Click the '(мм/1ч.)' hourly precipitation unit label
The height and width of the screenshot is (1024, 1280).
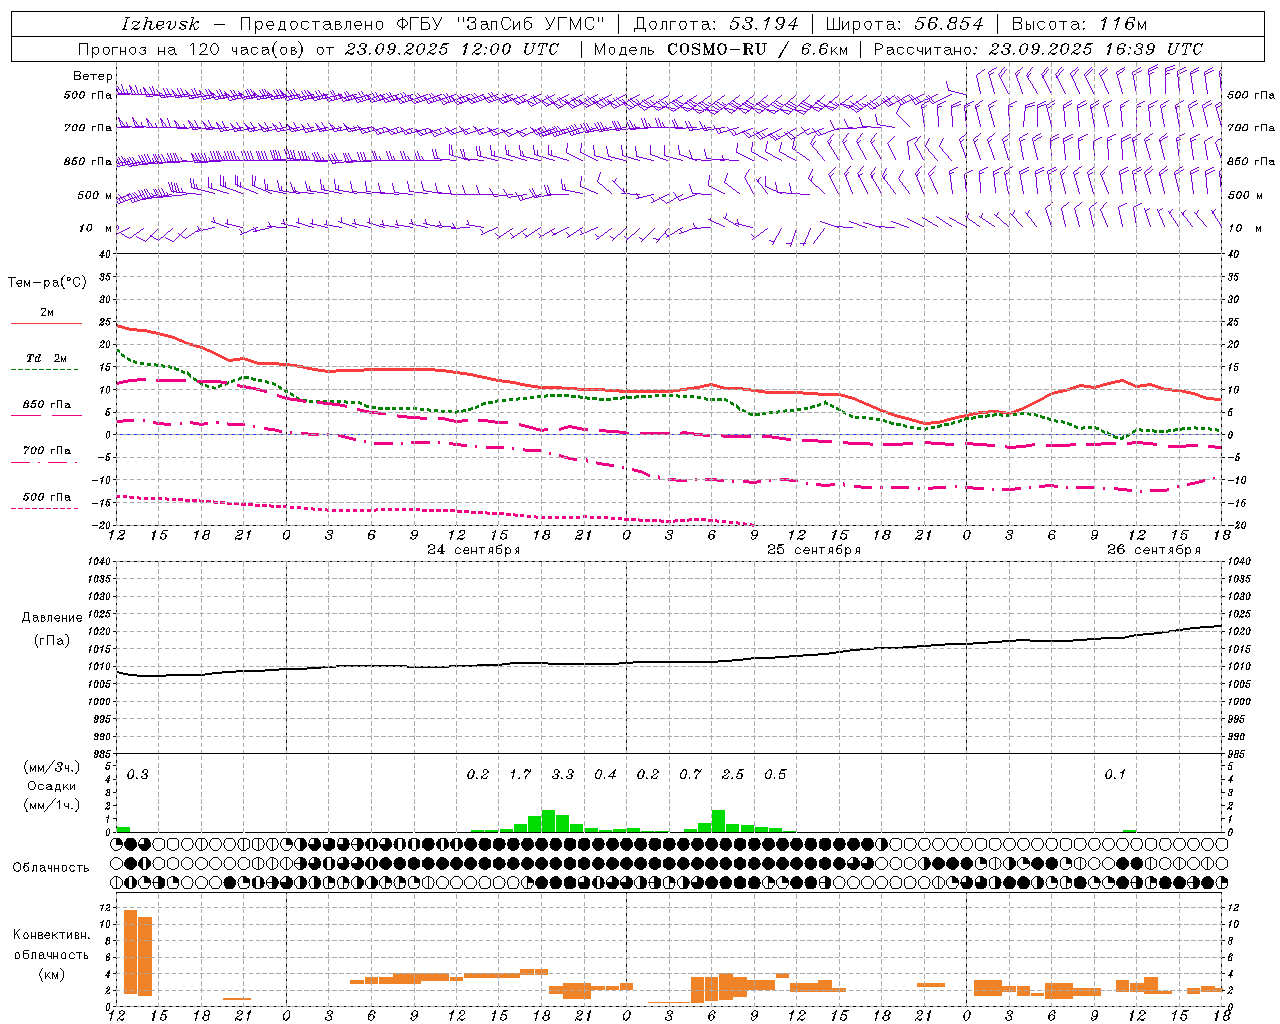pyautogui.click(x=52, y=805)
